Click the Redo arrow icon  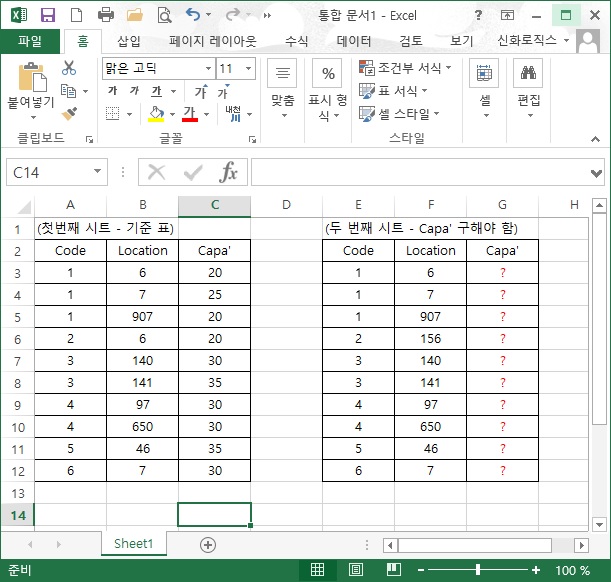pos(233,15)
